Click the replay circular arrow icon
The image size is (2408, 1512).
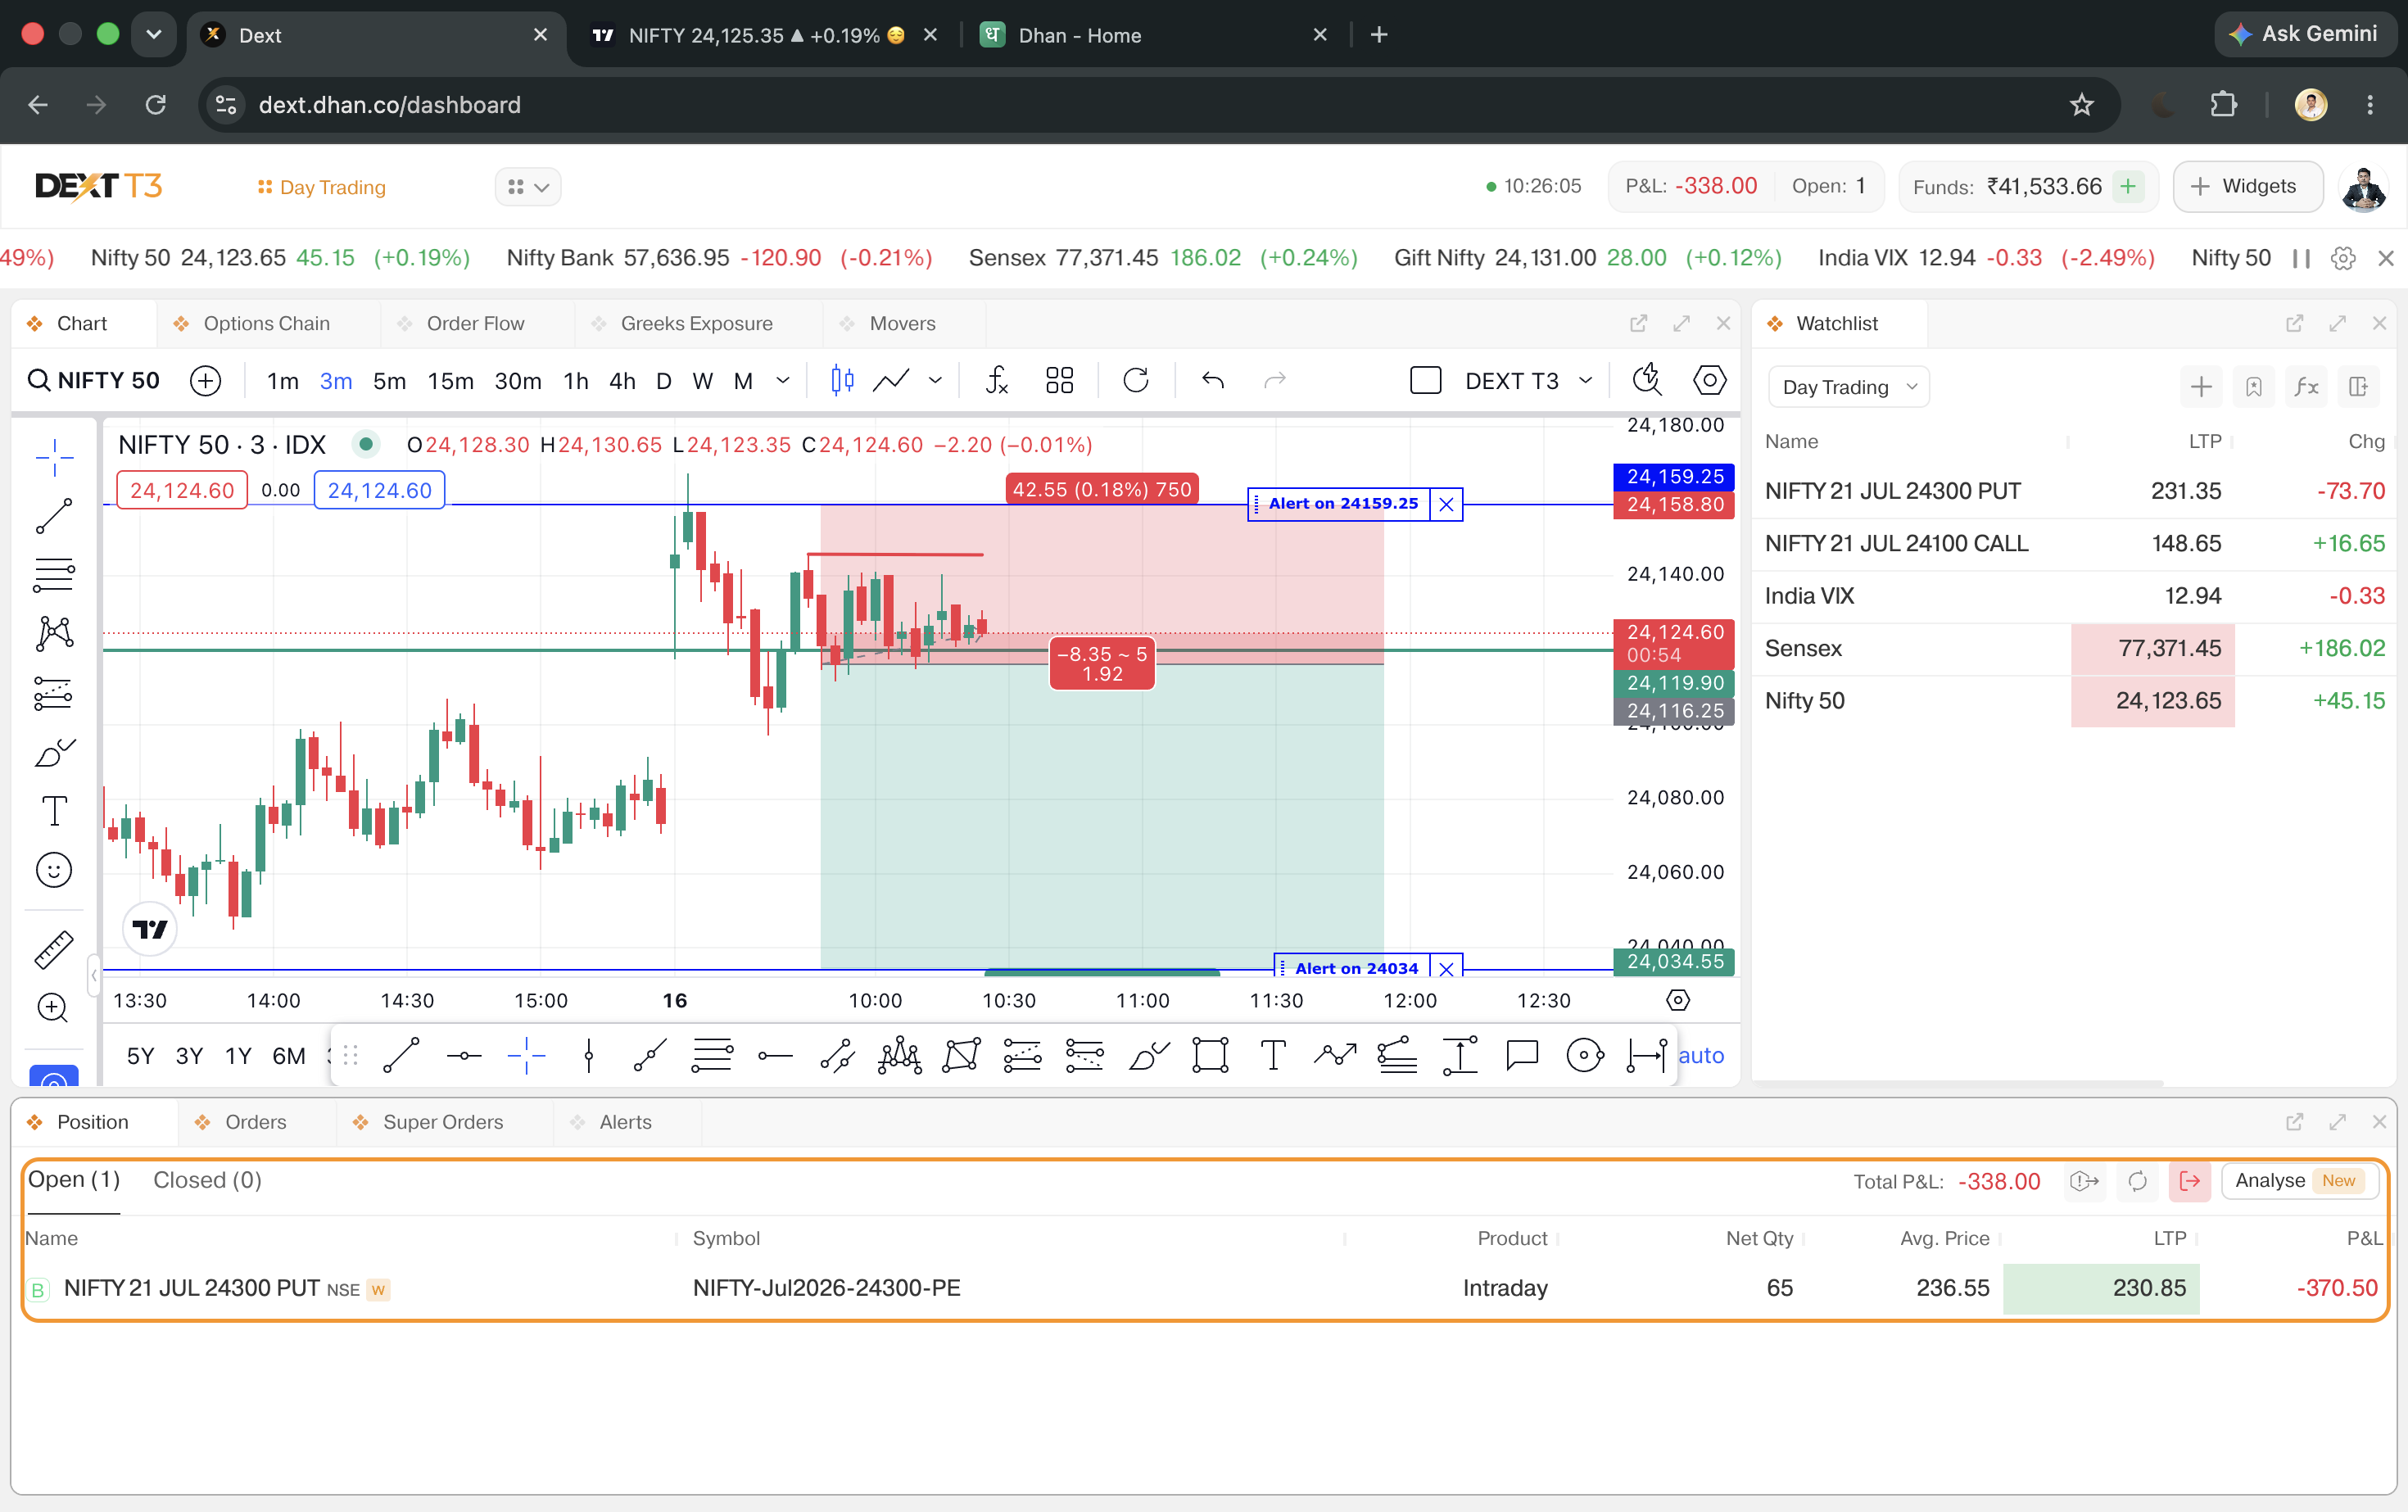tap(1136, 381)
